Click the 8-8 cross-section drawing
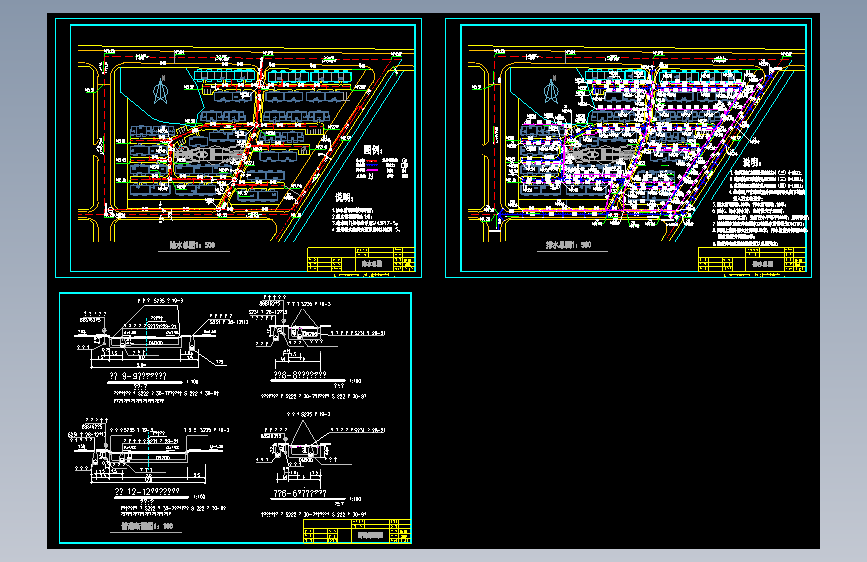 [318, 334]
